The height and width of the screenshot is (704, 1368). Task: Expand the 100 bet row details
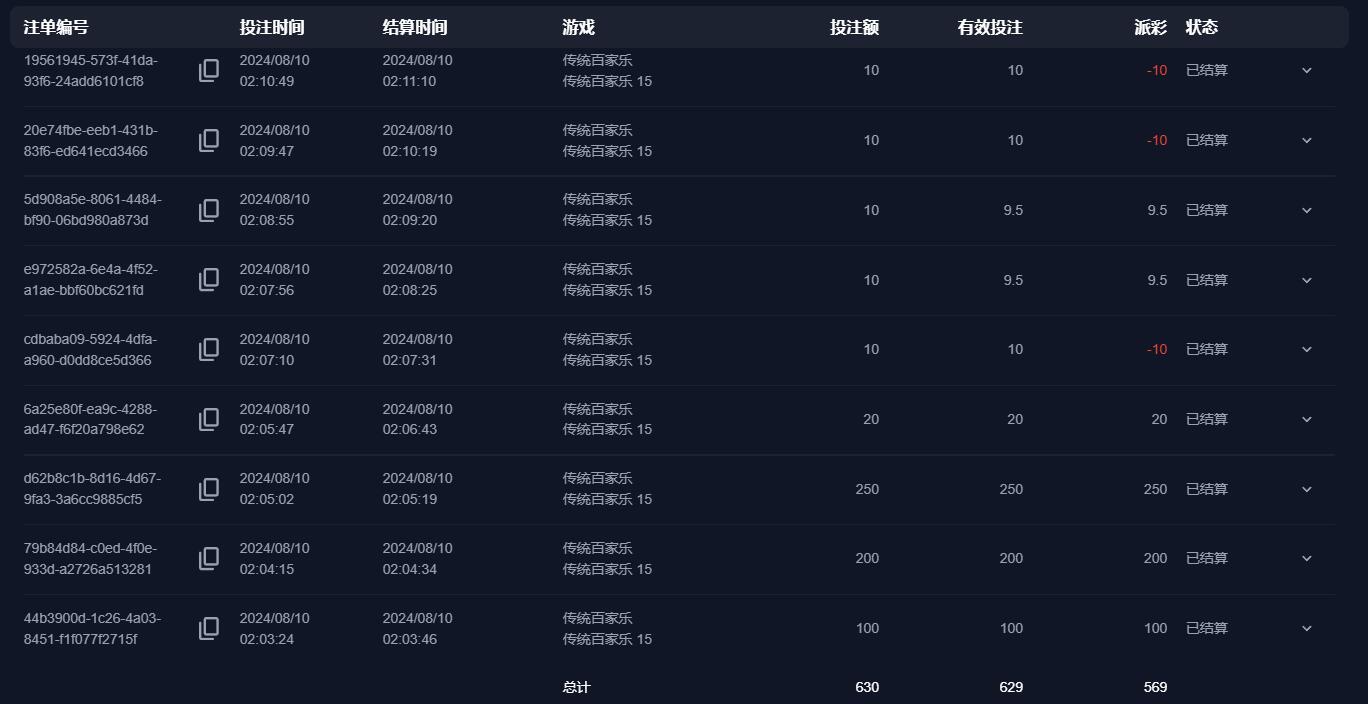coord(1306,628)
